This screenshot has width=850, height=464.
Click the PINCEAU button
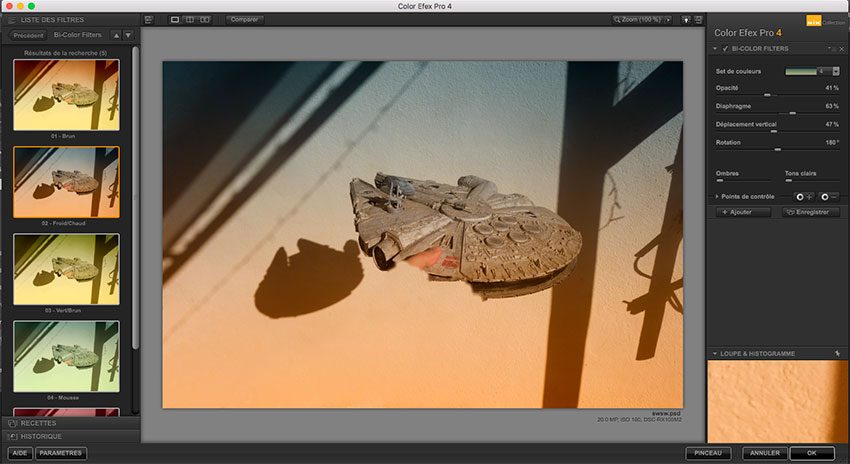tap(709, 453)
